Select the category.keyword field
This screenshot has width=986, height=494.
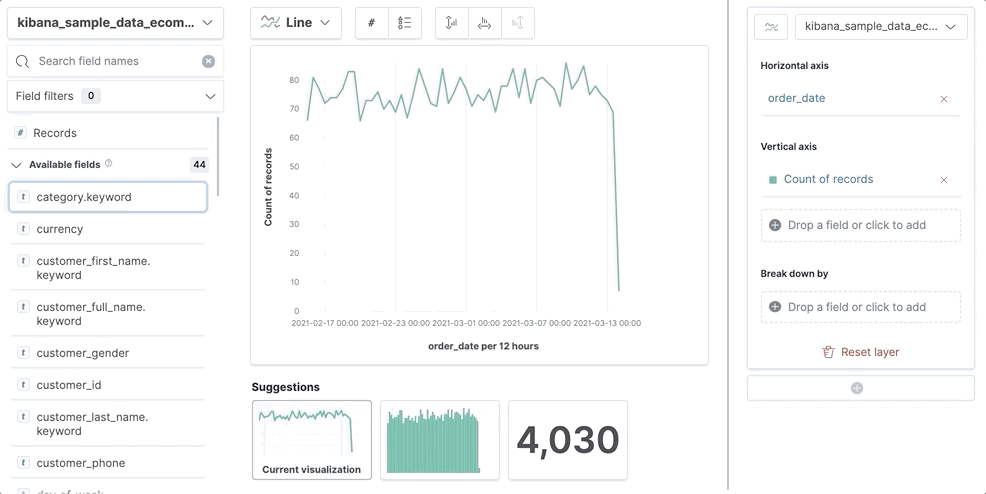108,197
